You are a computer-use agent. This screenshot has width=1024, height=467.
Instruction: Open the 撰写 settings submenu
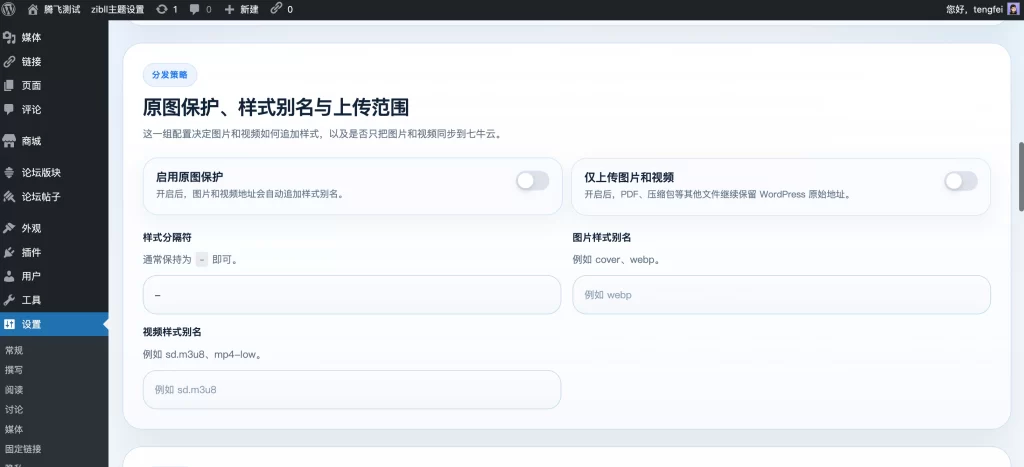[x=14, y=370]
